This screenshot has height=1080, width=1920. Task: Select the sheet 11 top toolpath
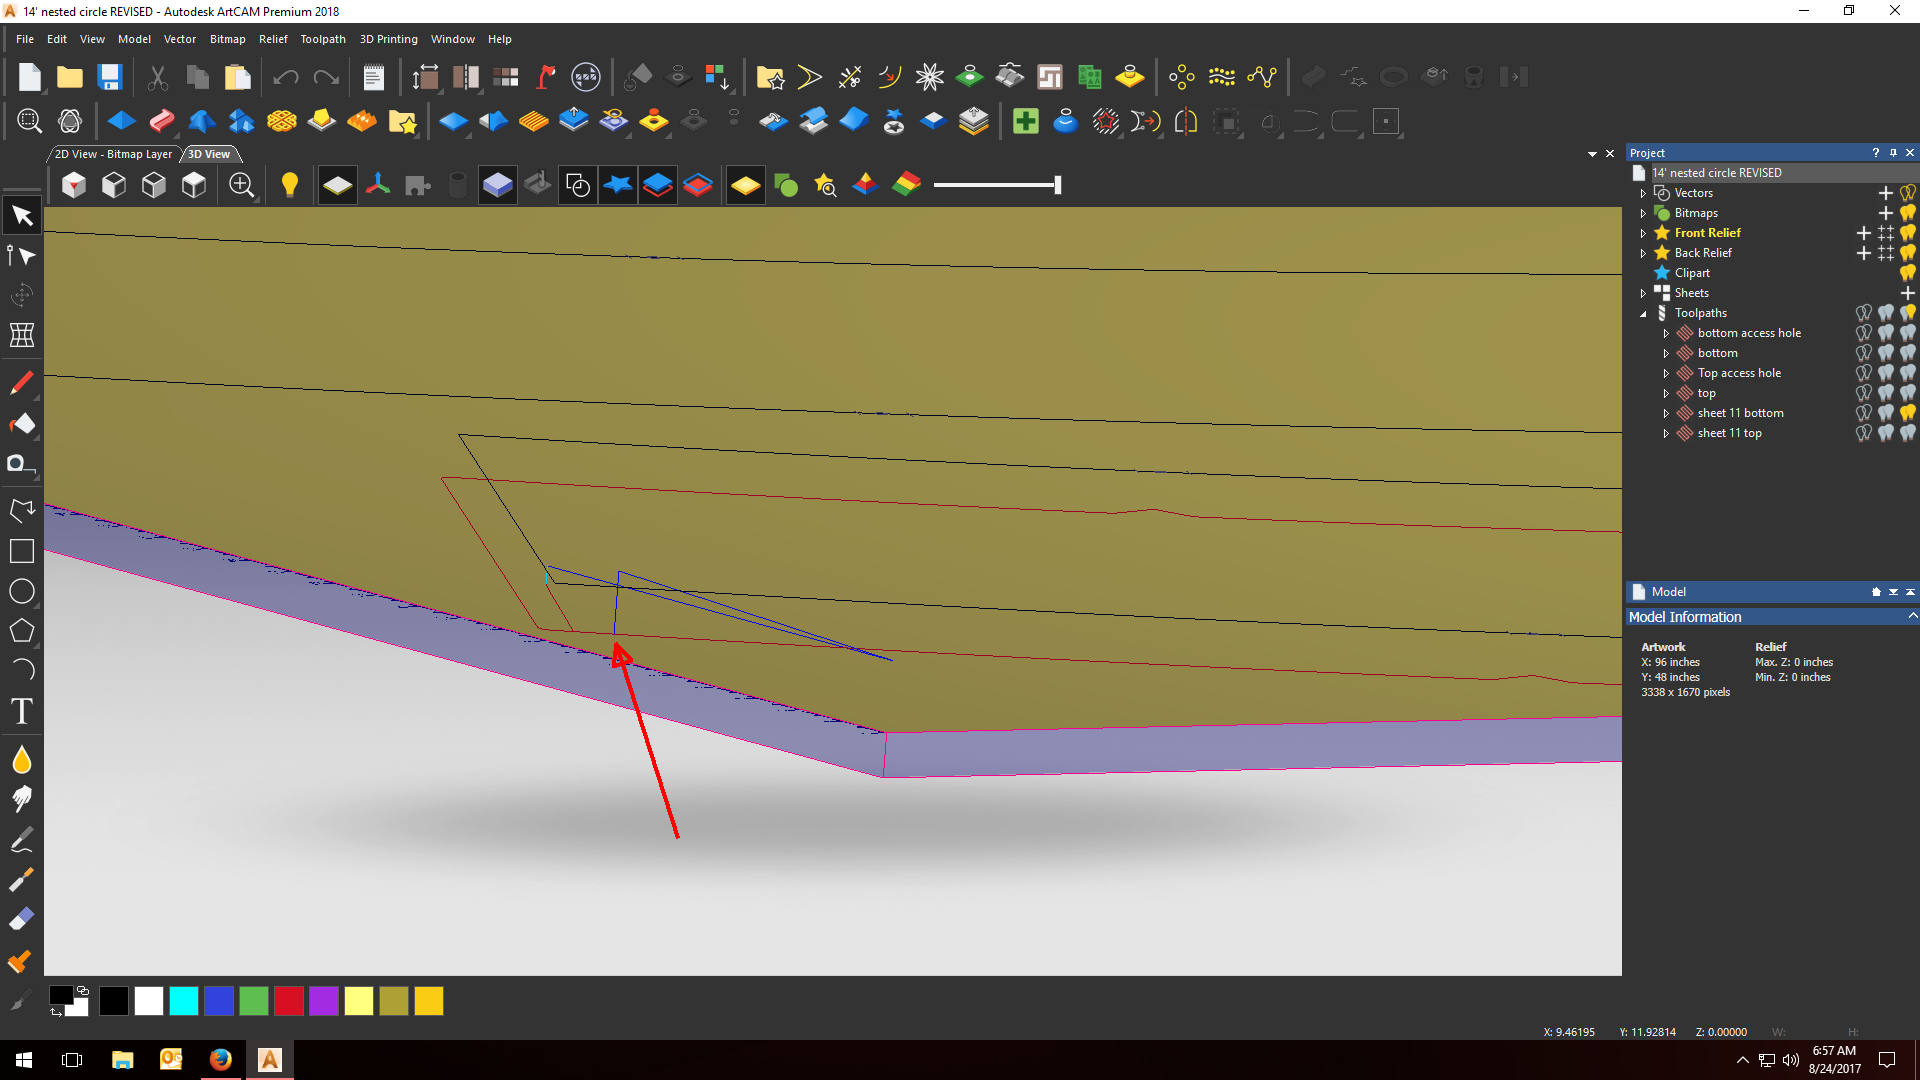(1729, 432)
